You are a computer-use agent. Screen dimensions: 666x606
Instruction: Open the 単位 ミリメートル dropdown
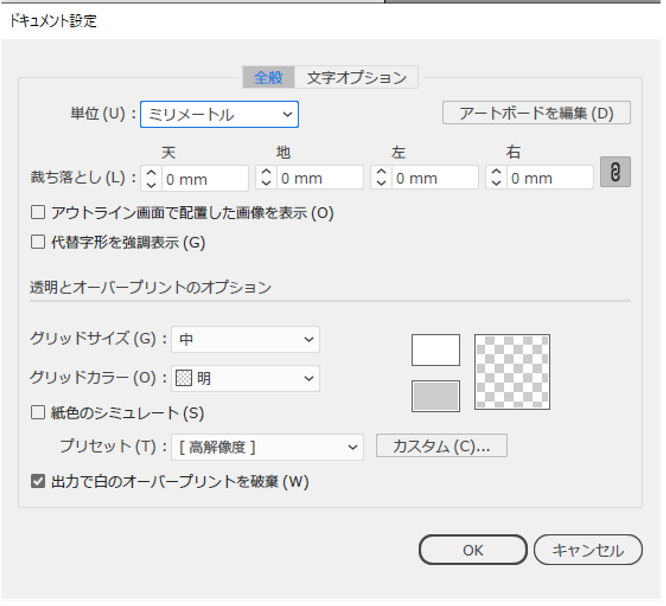coord(219,115)
